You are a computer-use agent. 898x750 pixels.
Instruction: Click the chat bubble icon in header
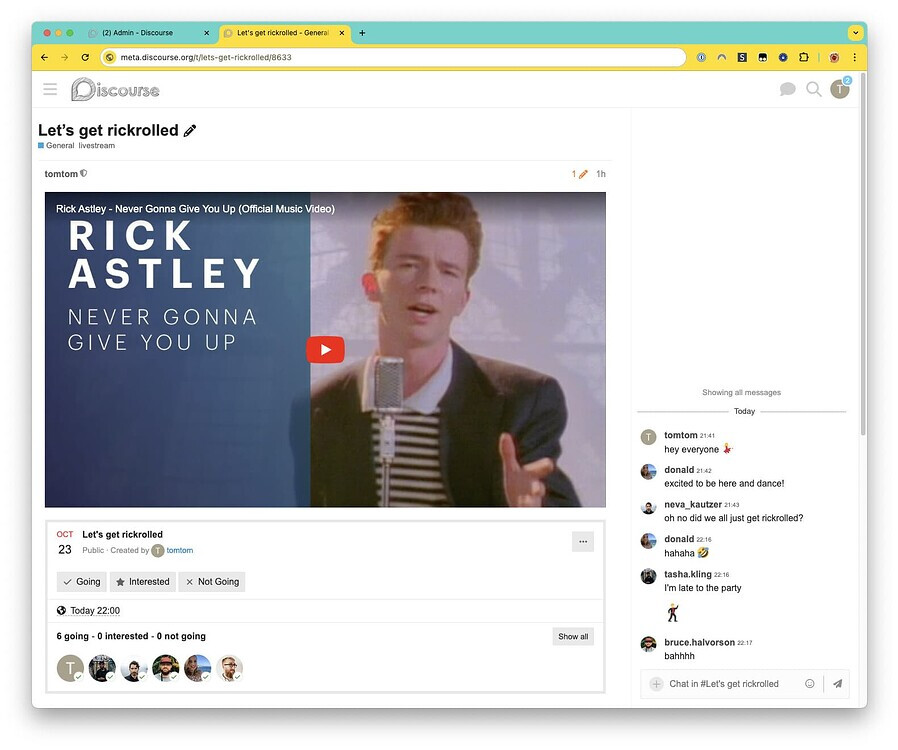pos(787,90)
